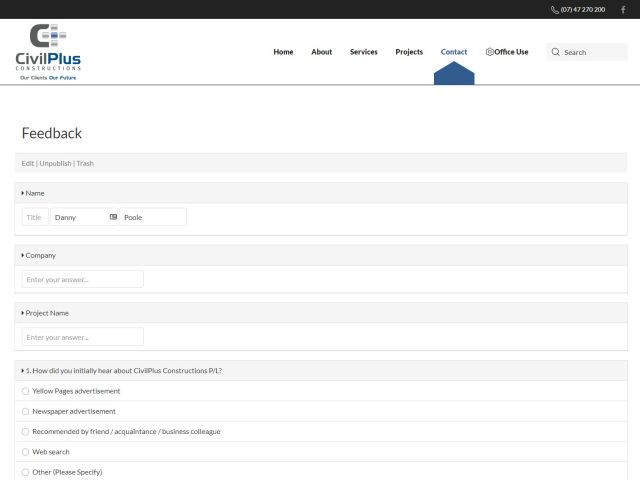The width and height of the screenshot is (640, 480).
Task: Open the Home menu item
Action: pyautogui.click(x=283, y=52)
